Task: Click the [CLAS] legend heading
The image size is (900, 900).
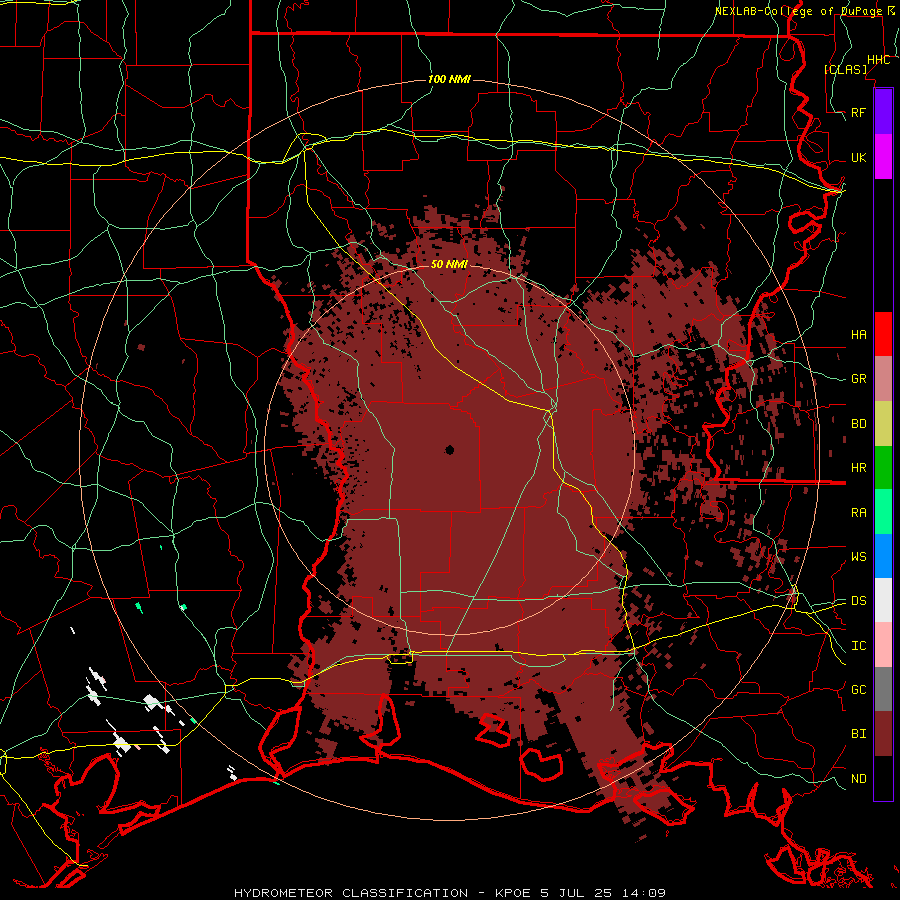Action: click(x=845, y=69)
